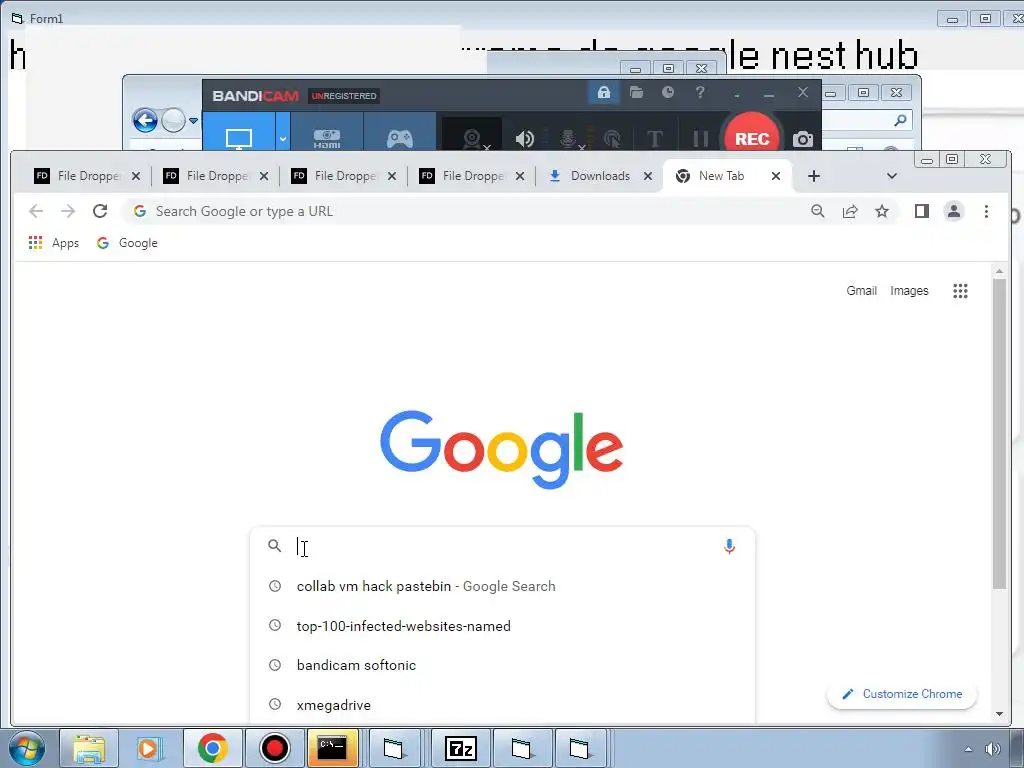1024x768 pixels.
Task: Click the Google search box
Action: pos(503,546)
